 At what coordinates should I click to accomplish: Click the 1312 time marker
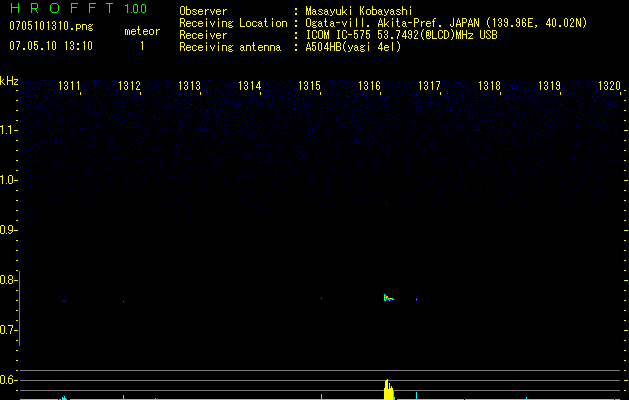click(129, 86)
